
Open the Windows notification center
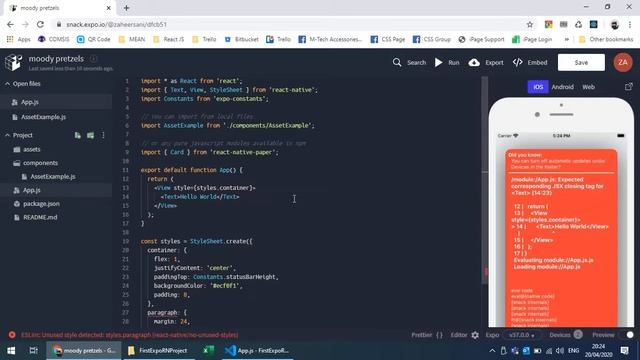624,351
